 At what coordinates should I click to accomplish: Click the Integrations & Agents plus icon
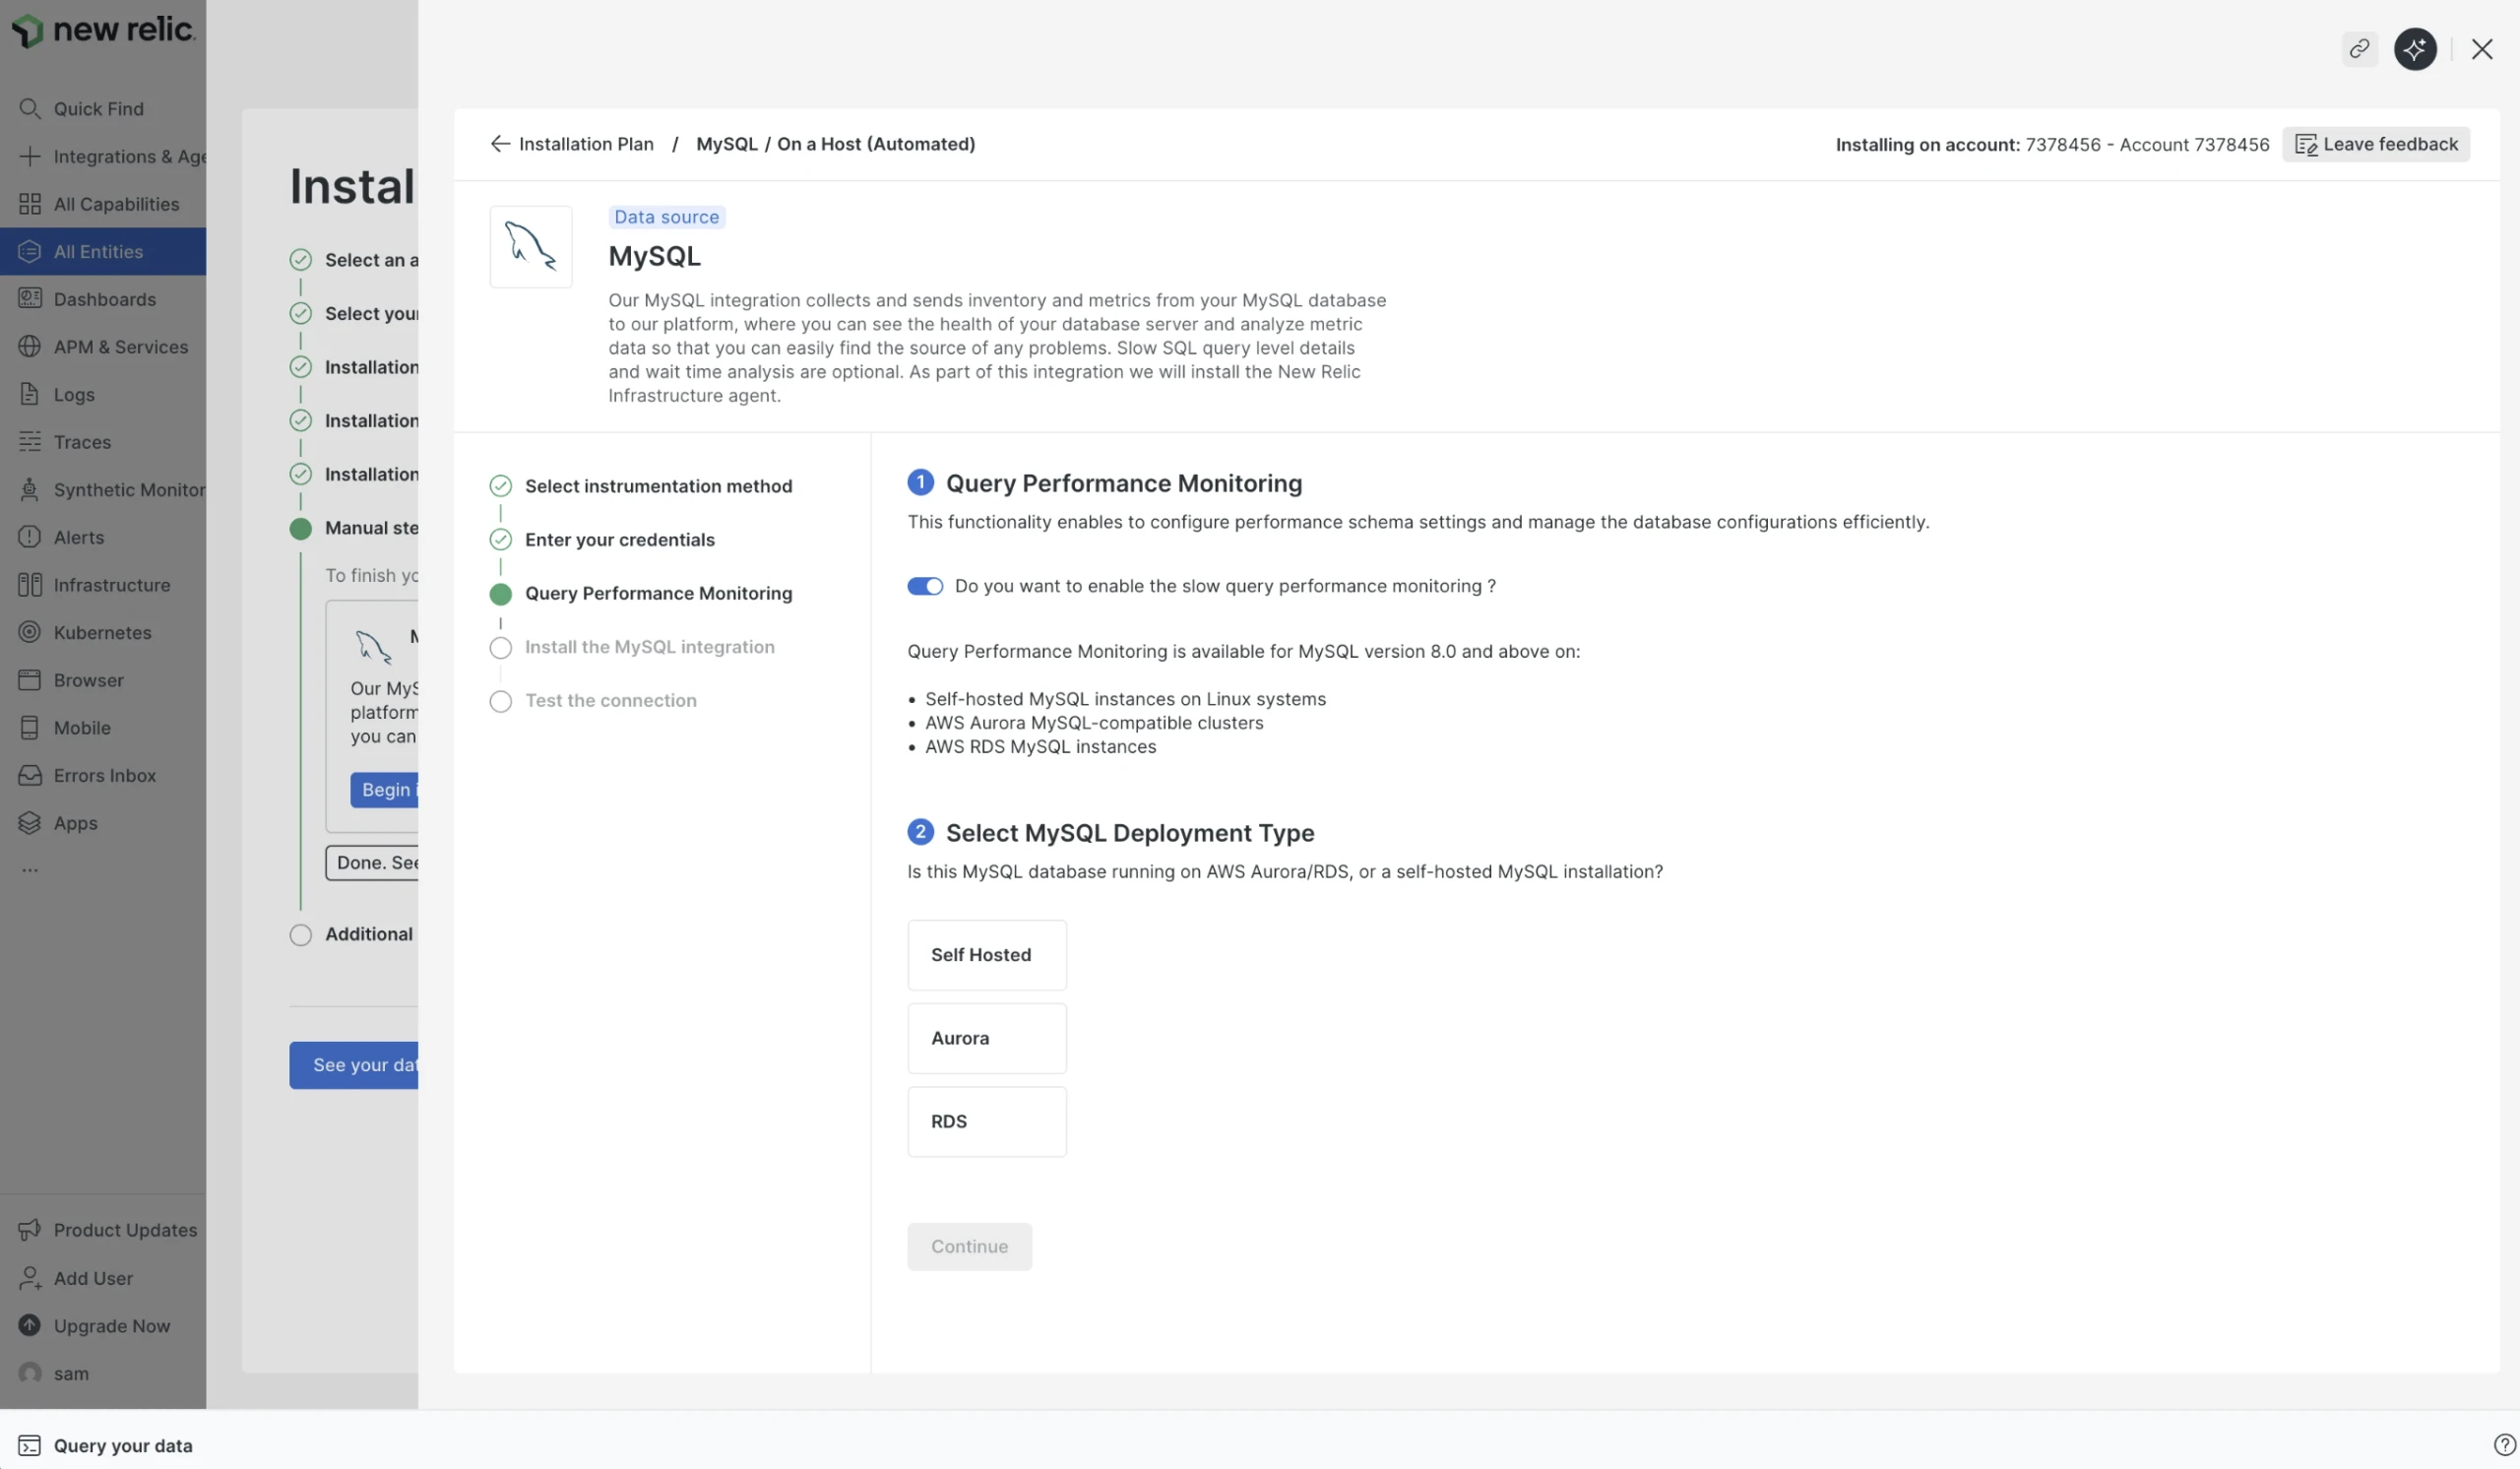[30, 156]
